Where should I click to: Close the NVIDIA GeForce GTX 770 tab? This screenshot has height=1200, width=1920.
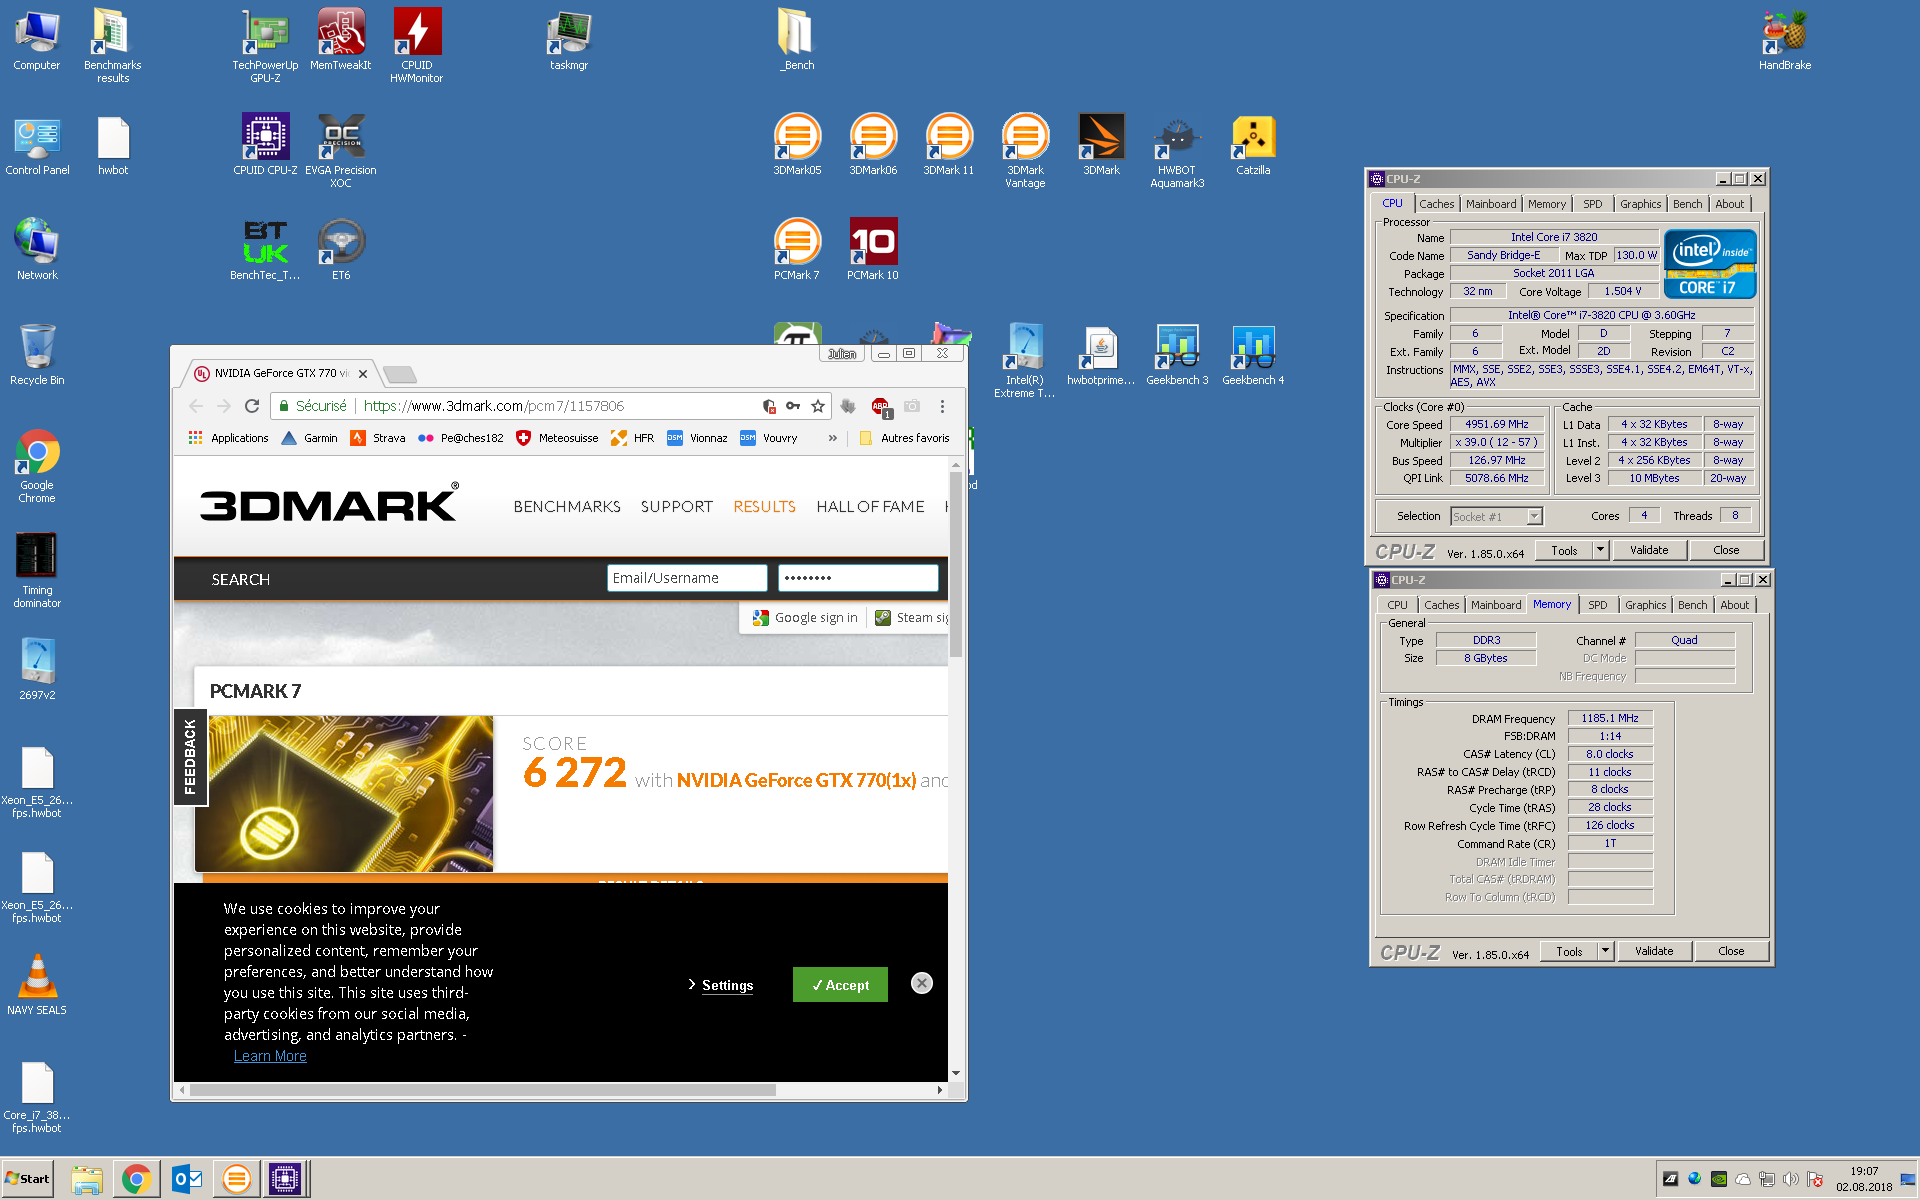click(x=363, y=374)
